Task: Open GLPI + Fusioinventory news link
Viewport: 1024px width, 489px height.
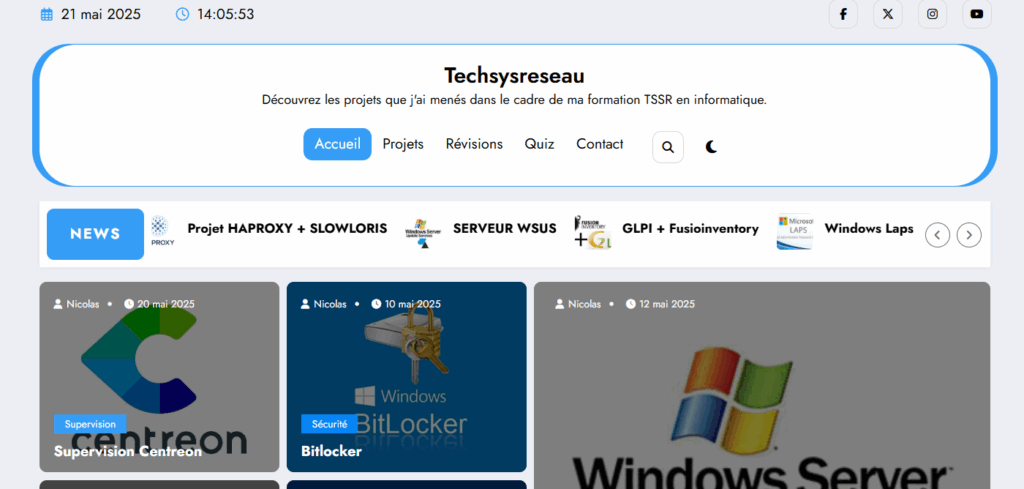Action: point(690,229)
